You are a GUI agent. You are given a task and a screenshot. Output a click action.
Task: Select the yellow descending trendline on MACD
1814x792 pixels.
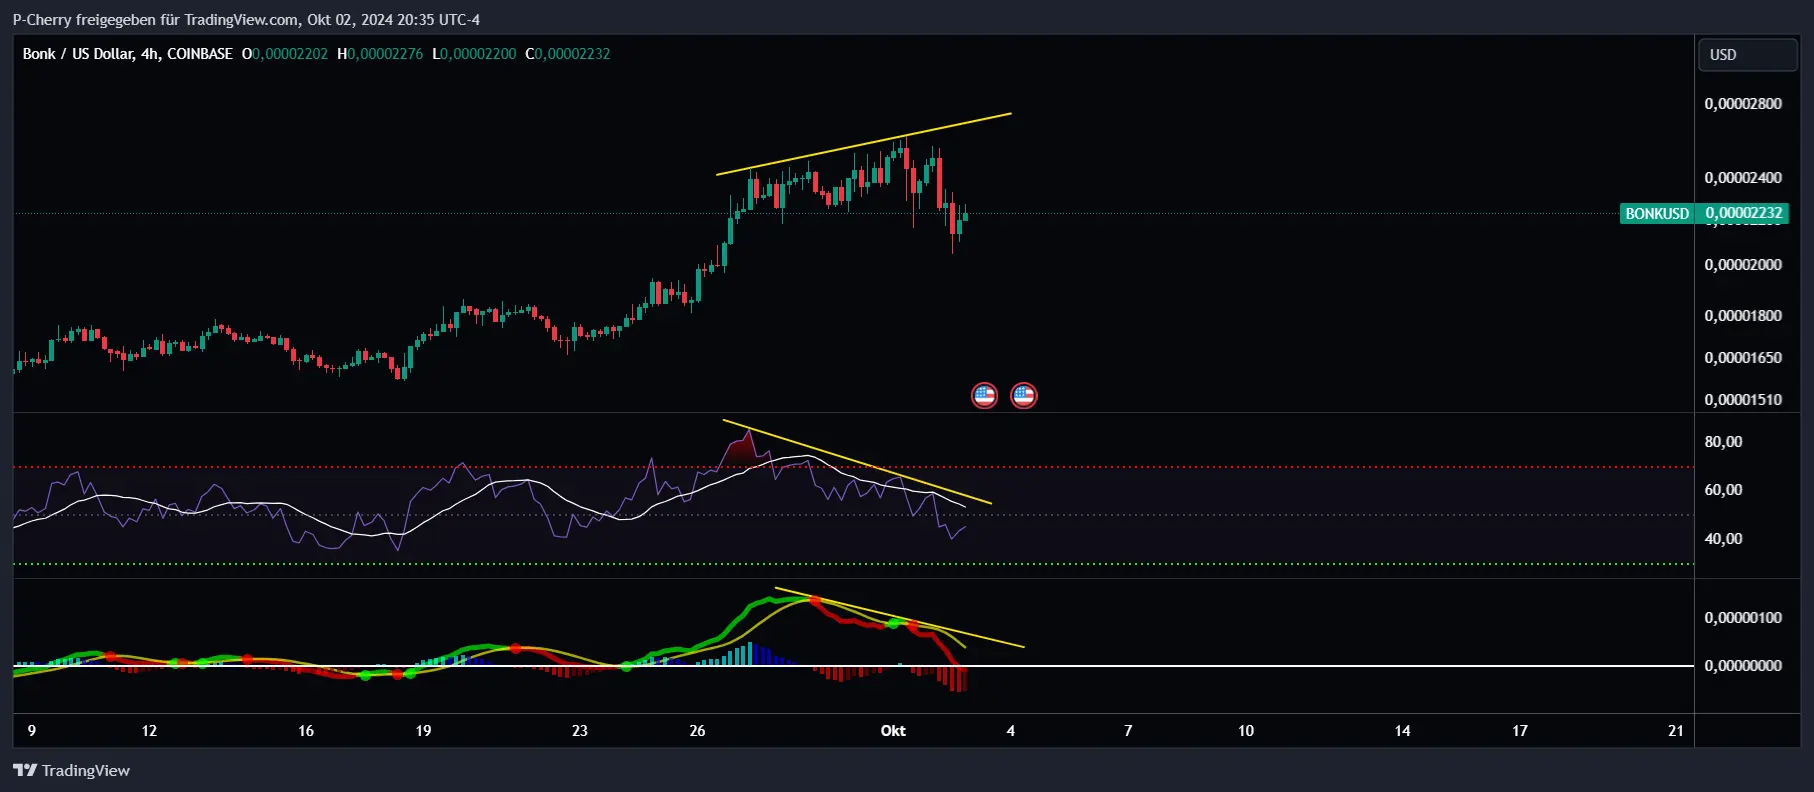pyautogui.click(x=900, y=618)
